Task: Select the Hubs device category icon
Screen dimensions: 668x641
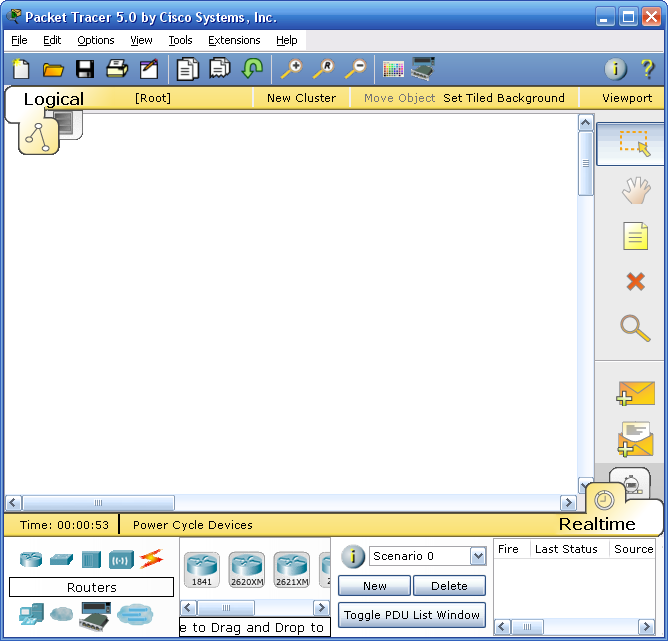Action: pyautogui.click(x=91, y=559)
